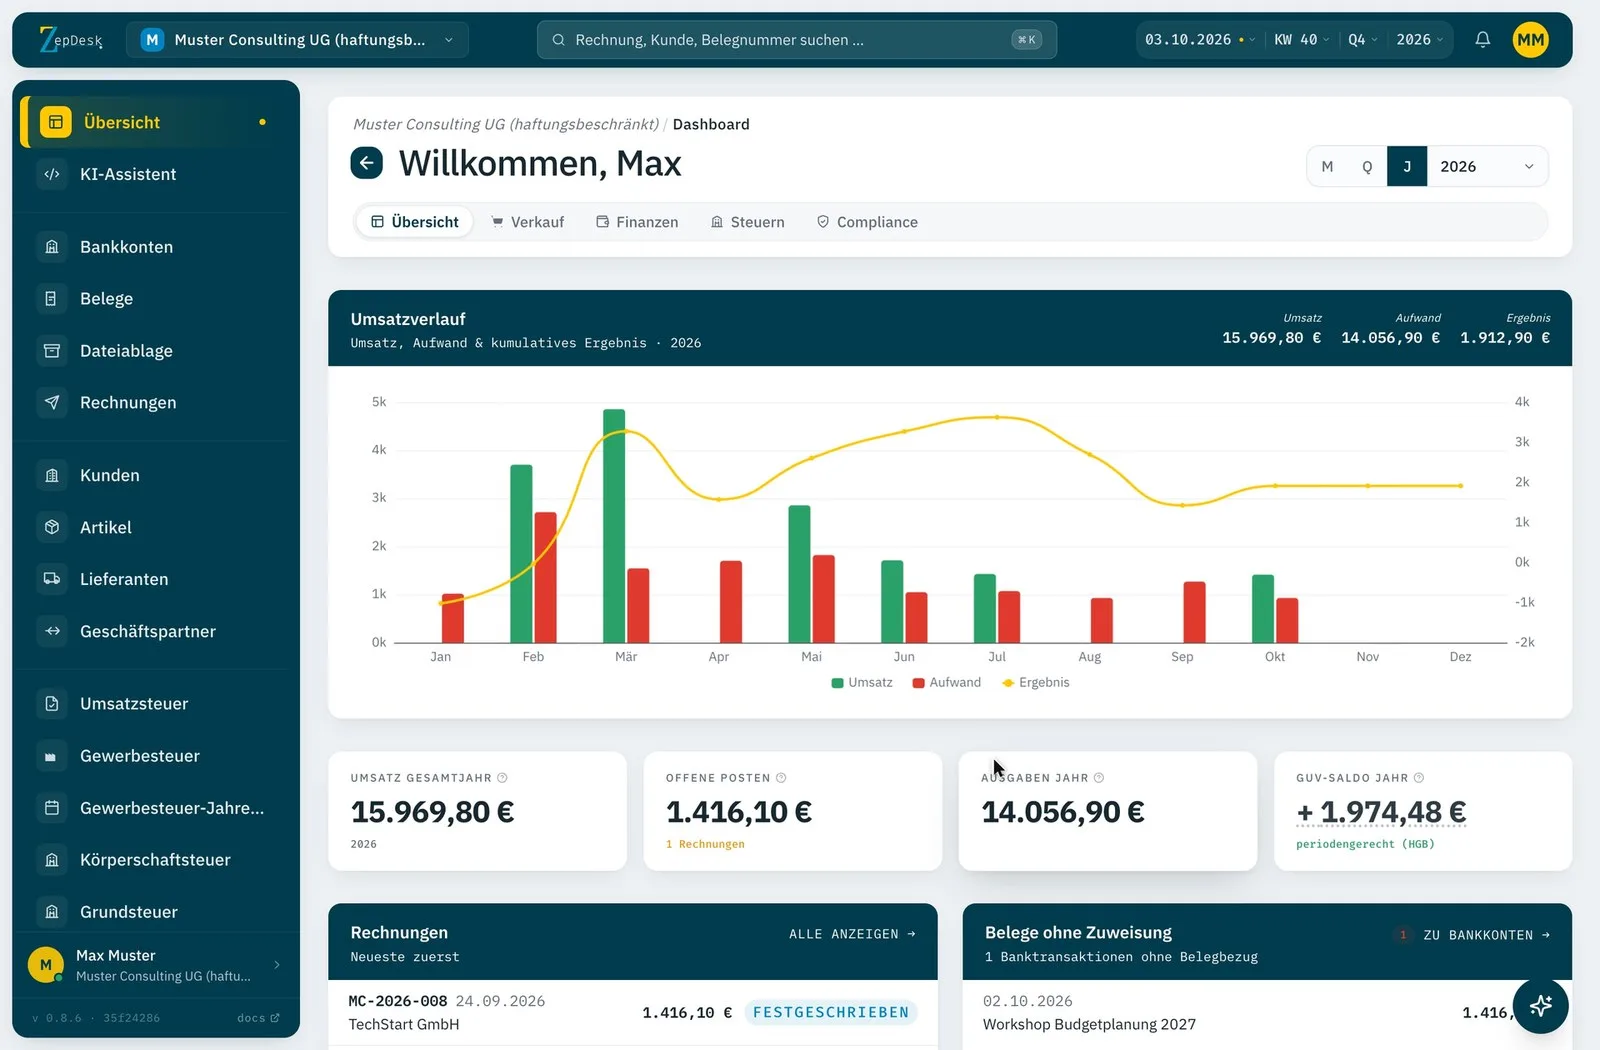Screen dimensions: 1600x1050
Task: Click the Gewerbesteuer-Jahre calendar icon
Action: pos(52,808)
